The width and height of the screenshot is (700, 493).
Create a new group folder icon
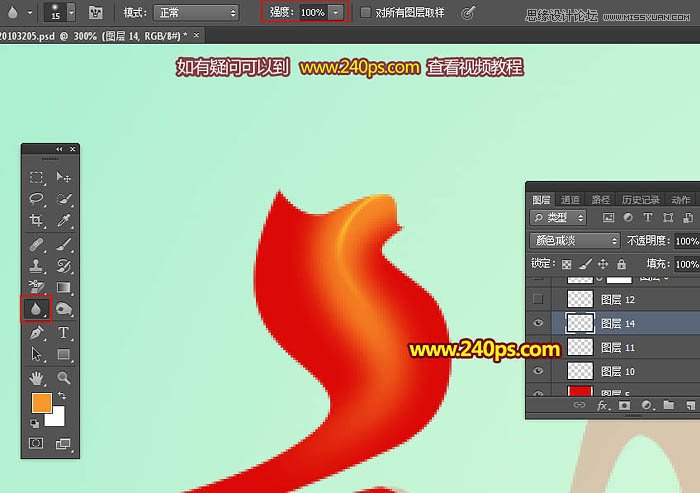(x=668, y=405)
